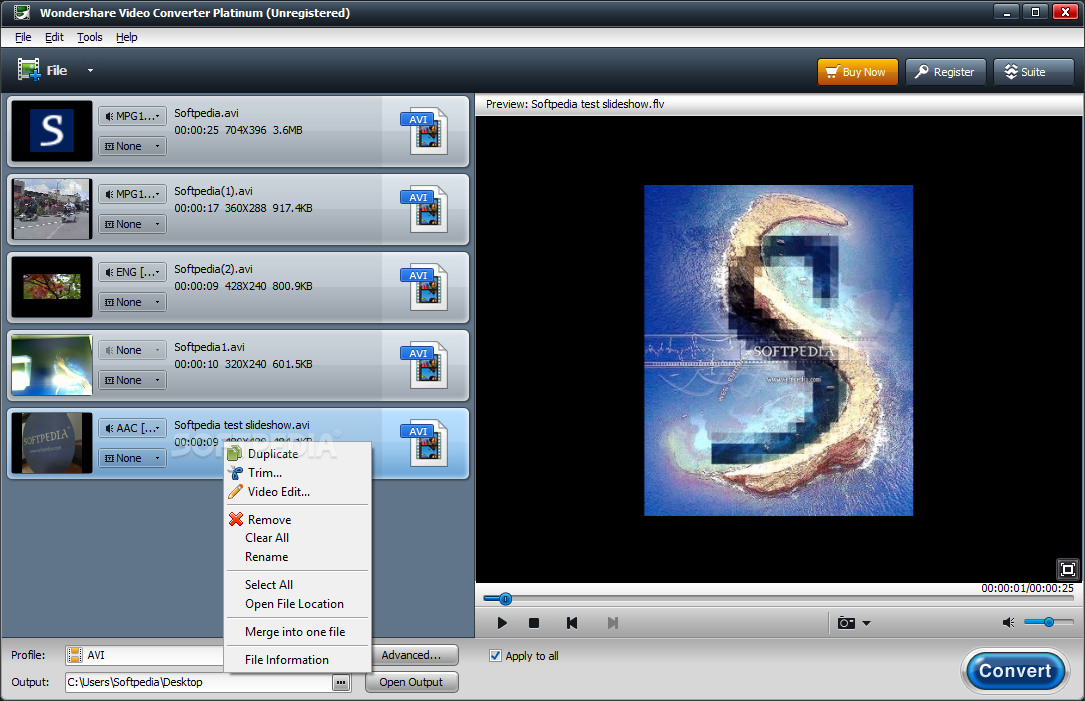
Task: Click the Output folder path field
Action: [199, 682]
